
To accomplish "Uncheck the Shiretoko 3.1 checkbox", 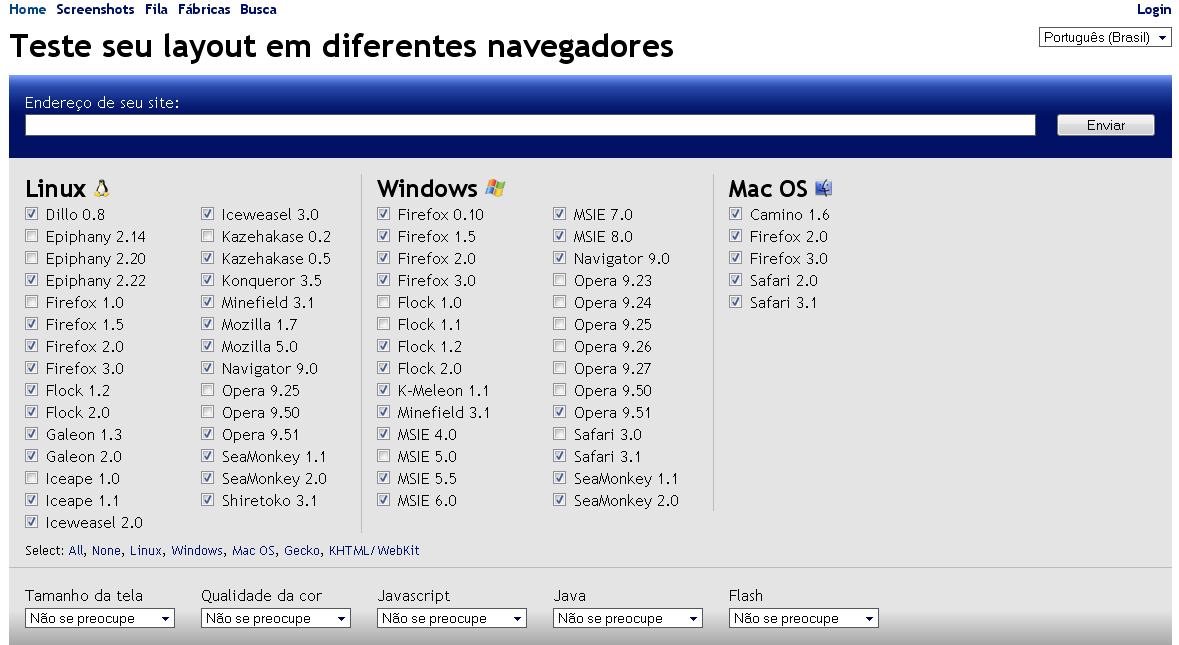I will coord(208,500).
